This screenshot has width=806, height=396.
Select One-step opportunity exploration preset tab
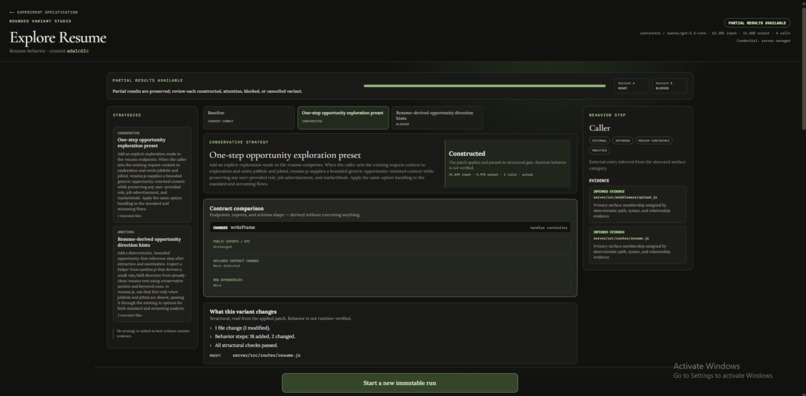[343, 118]
